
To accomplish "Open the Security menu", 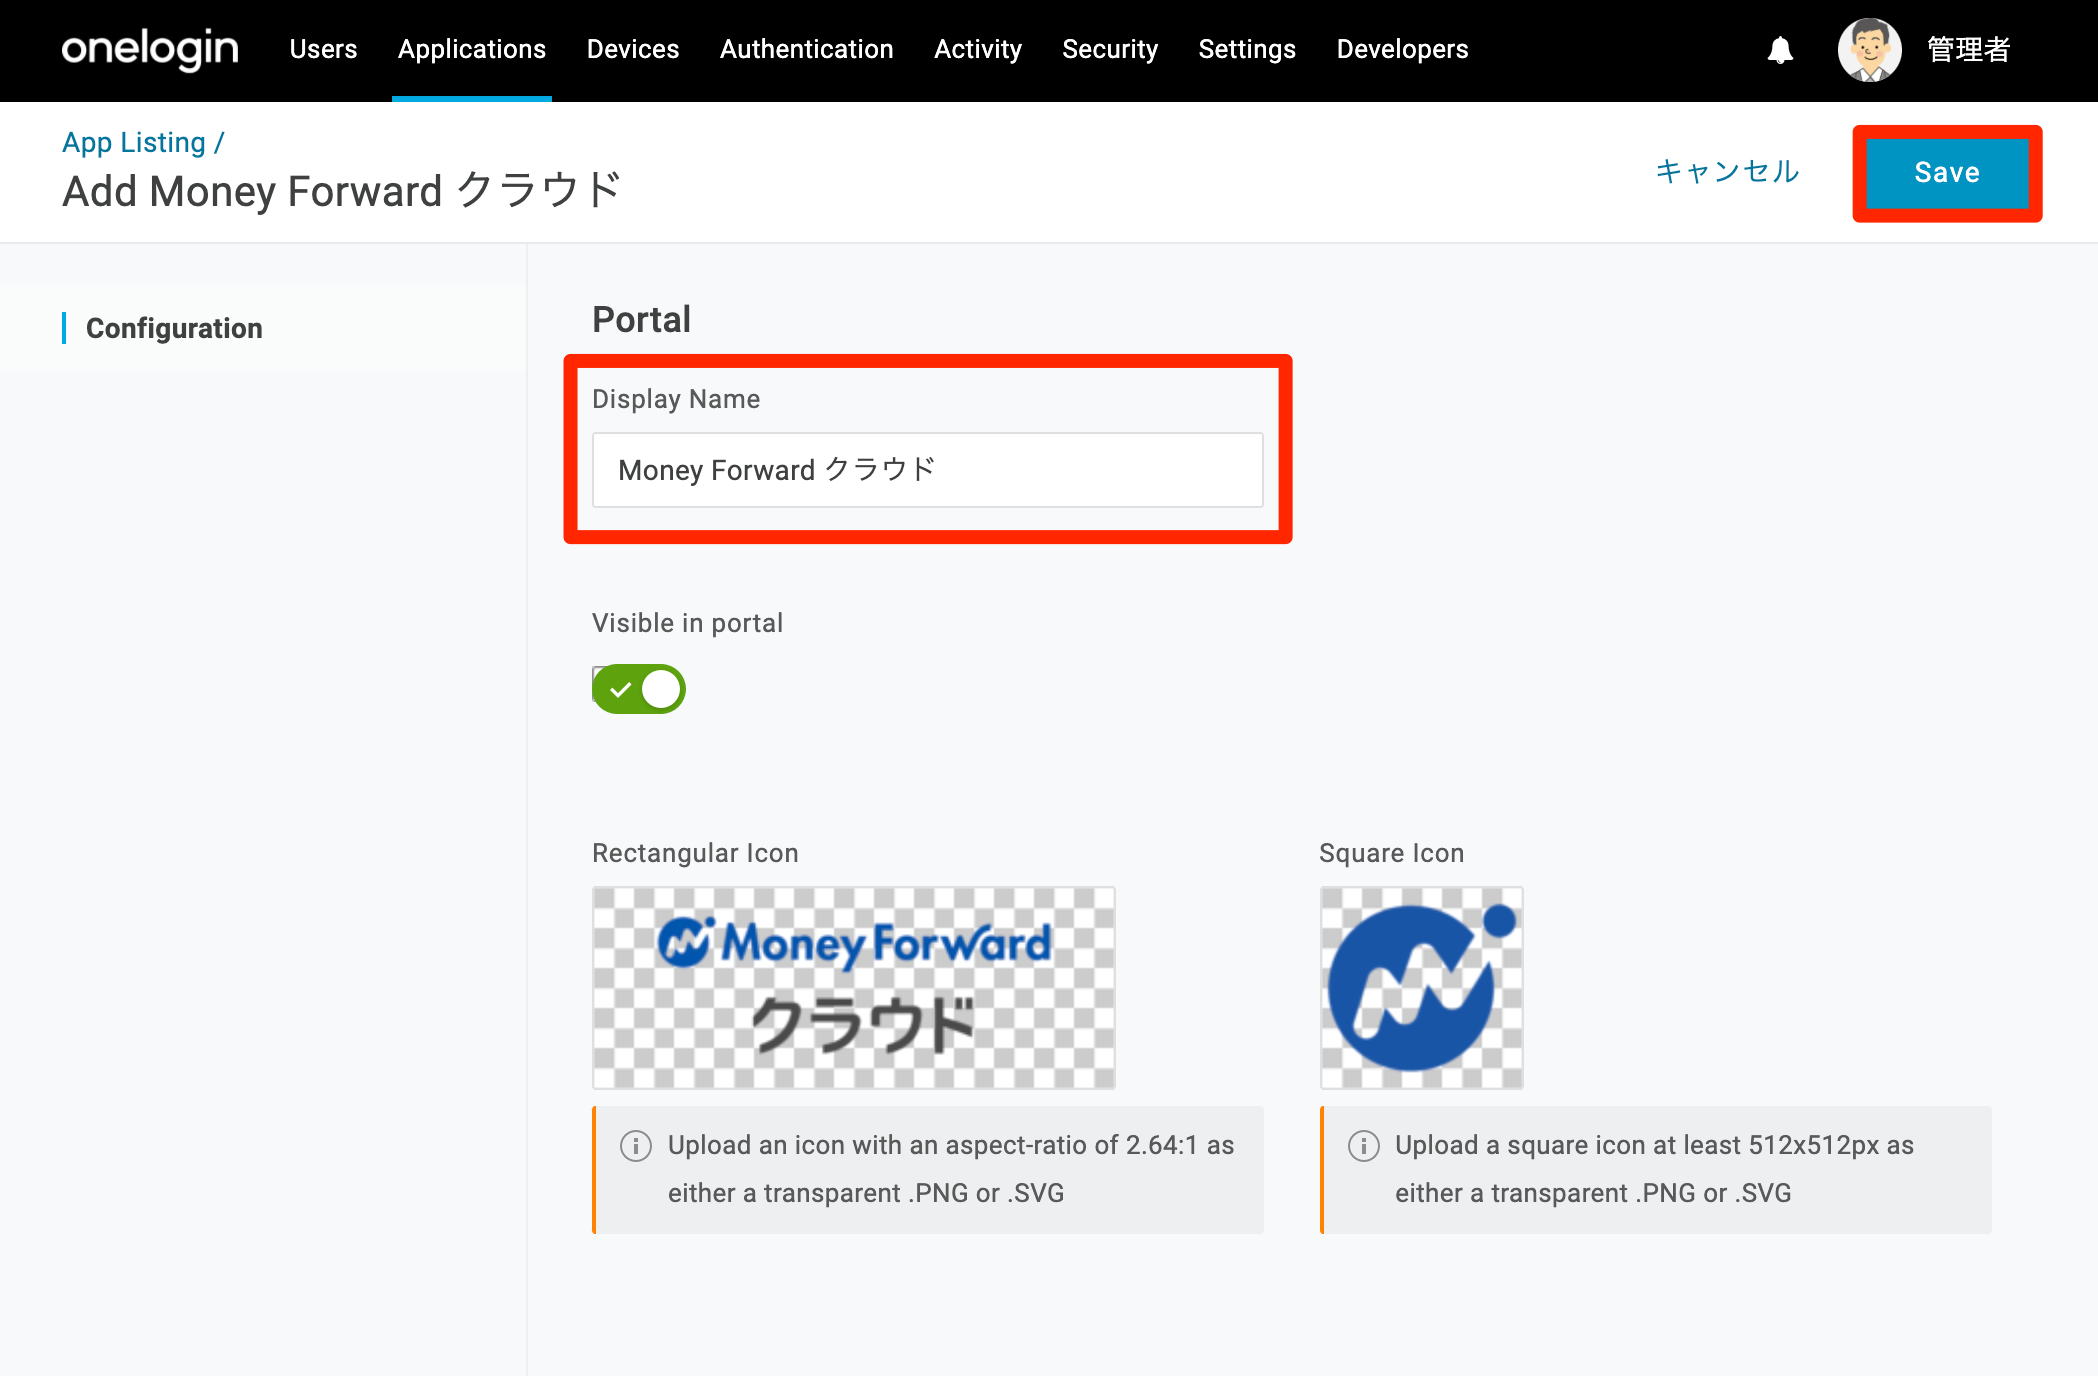I will [x=1110, y=49].
